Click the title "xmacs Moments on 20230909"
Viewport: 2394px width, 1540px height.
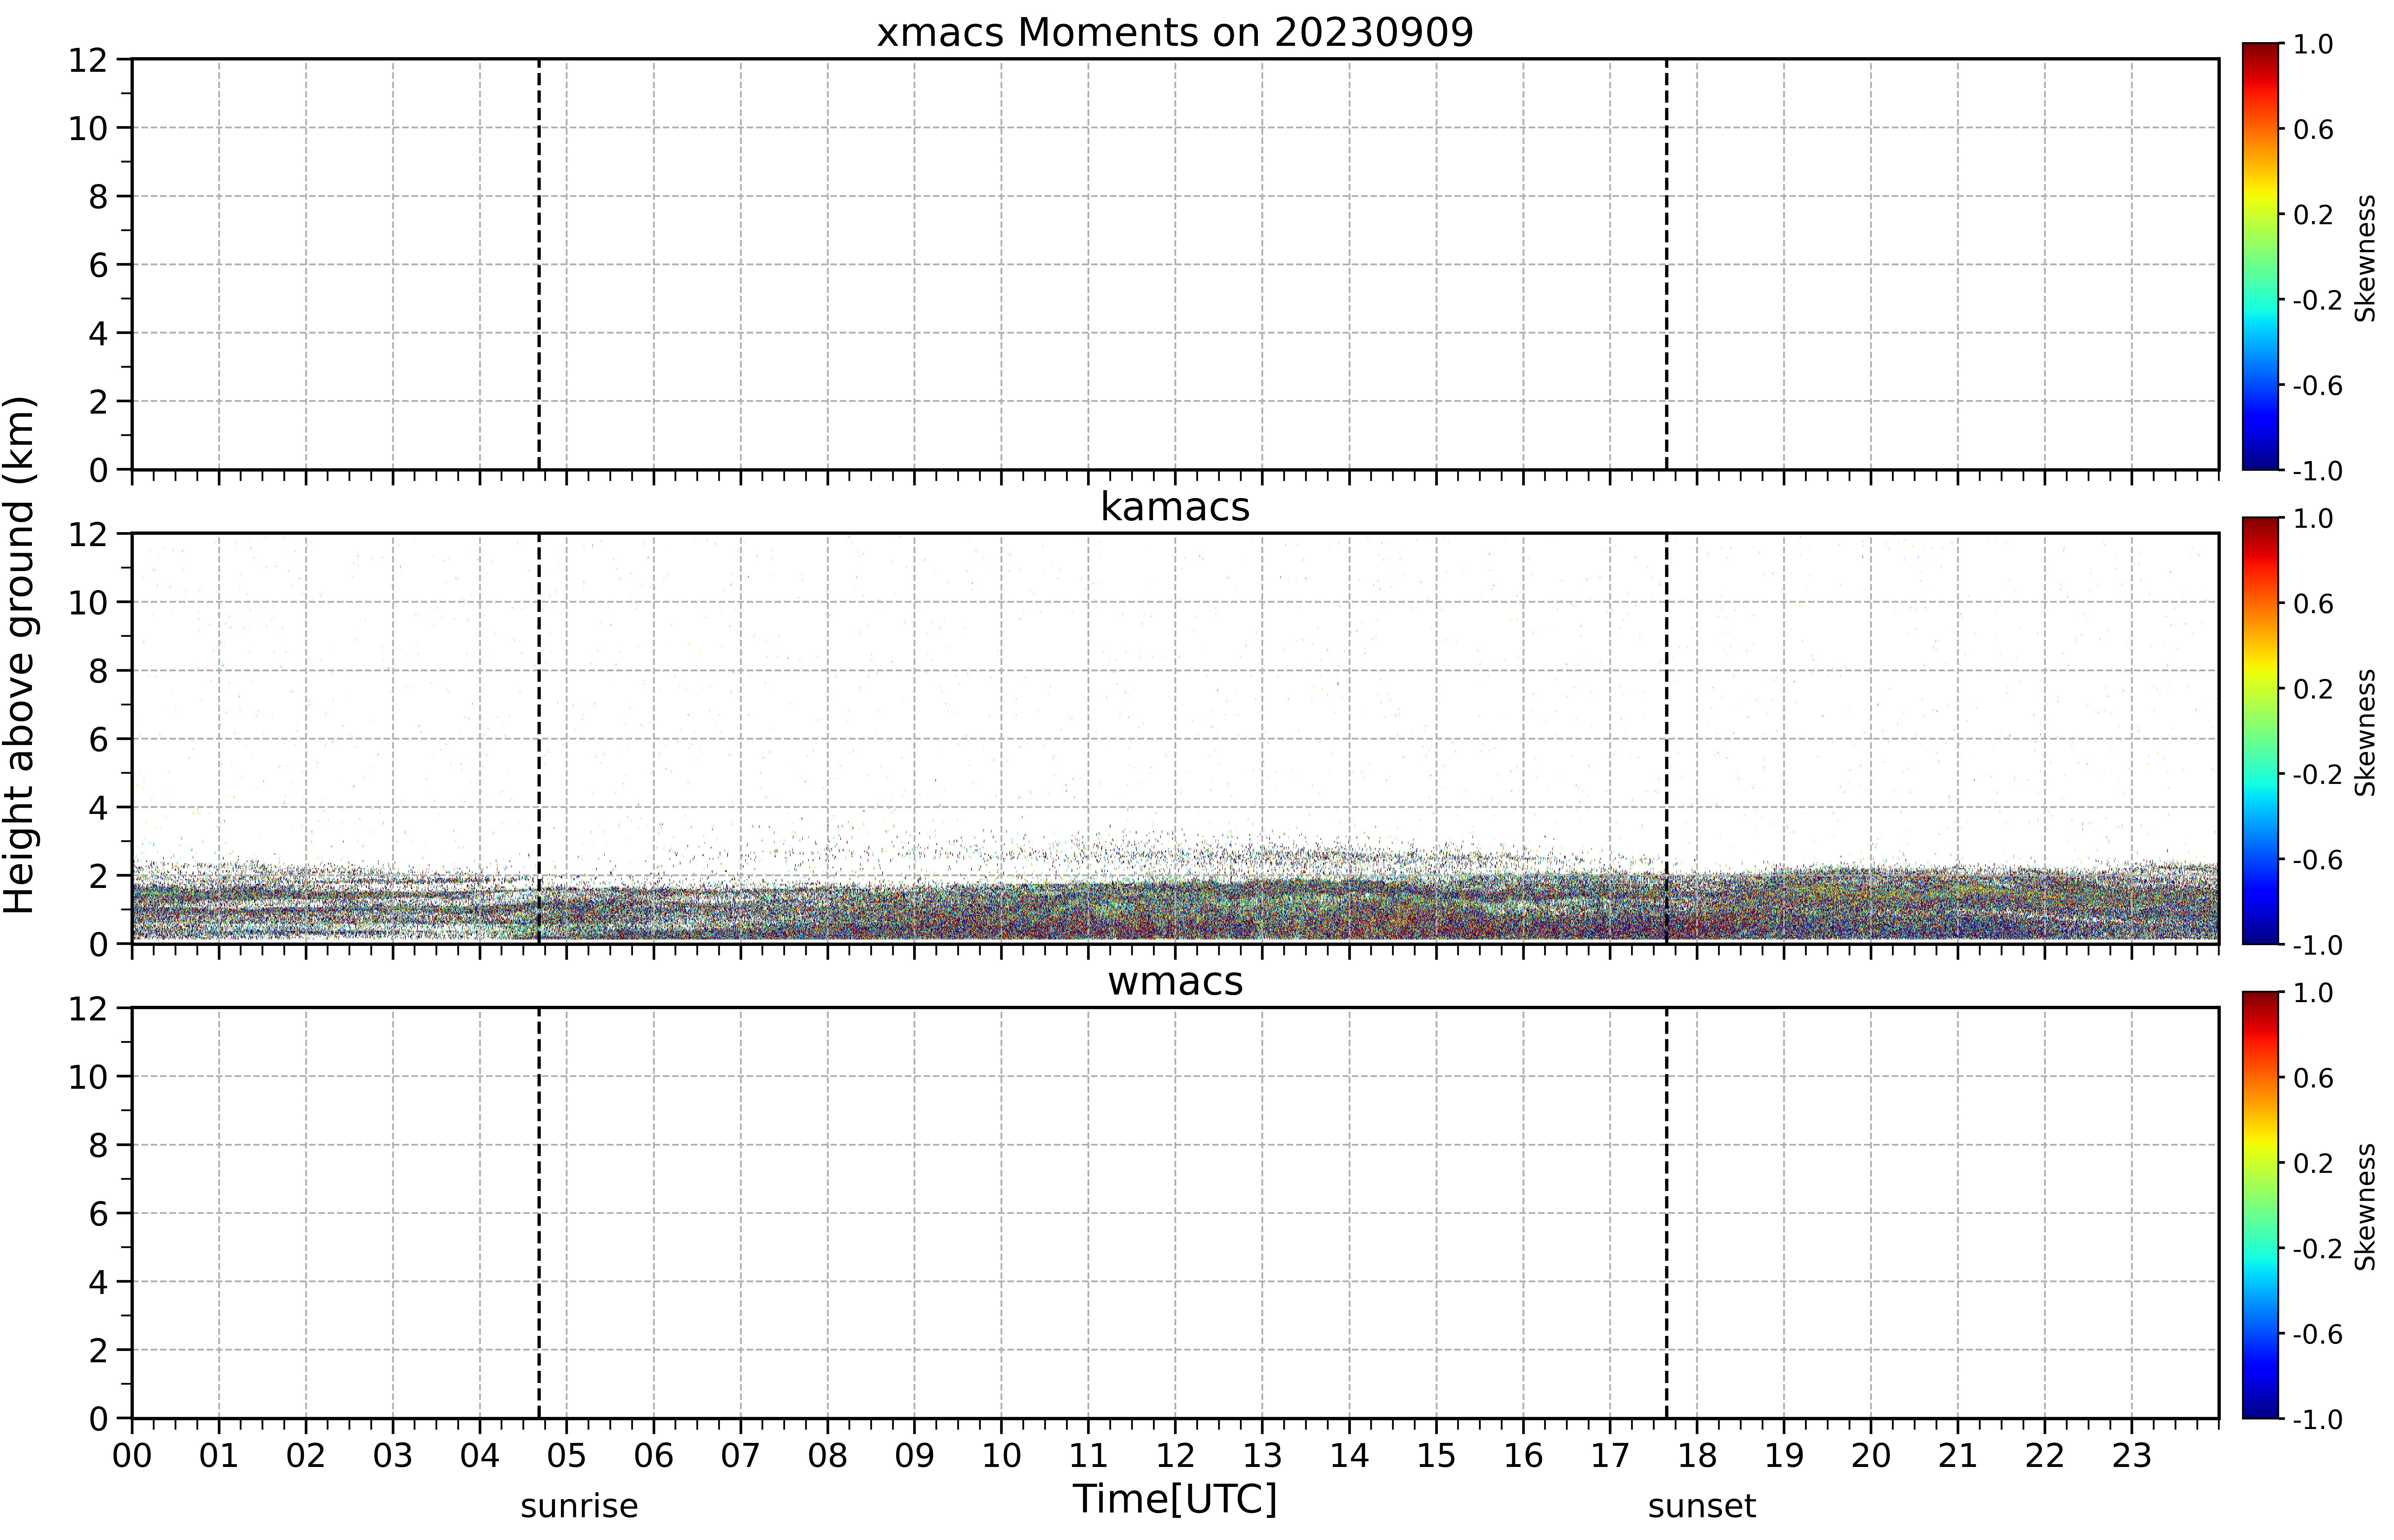click(1175, 33)
